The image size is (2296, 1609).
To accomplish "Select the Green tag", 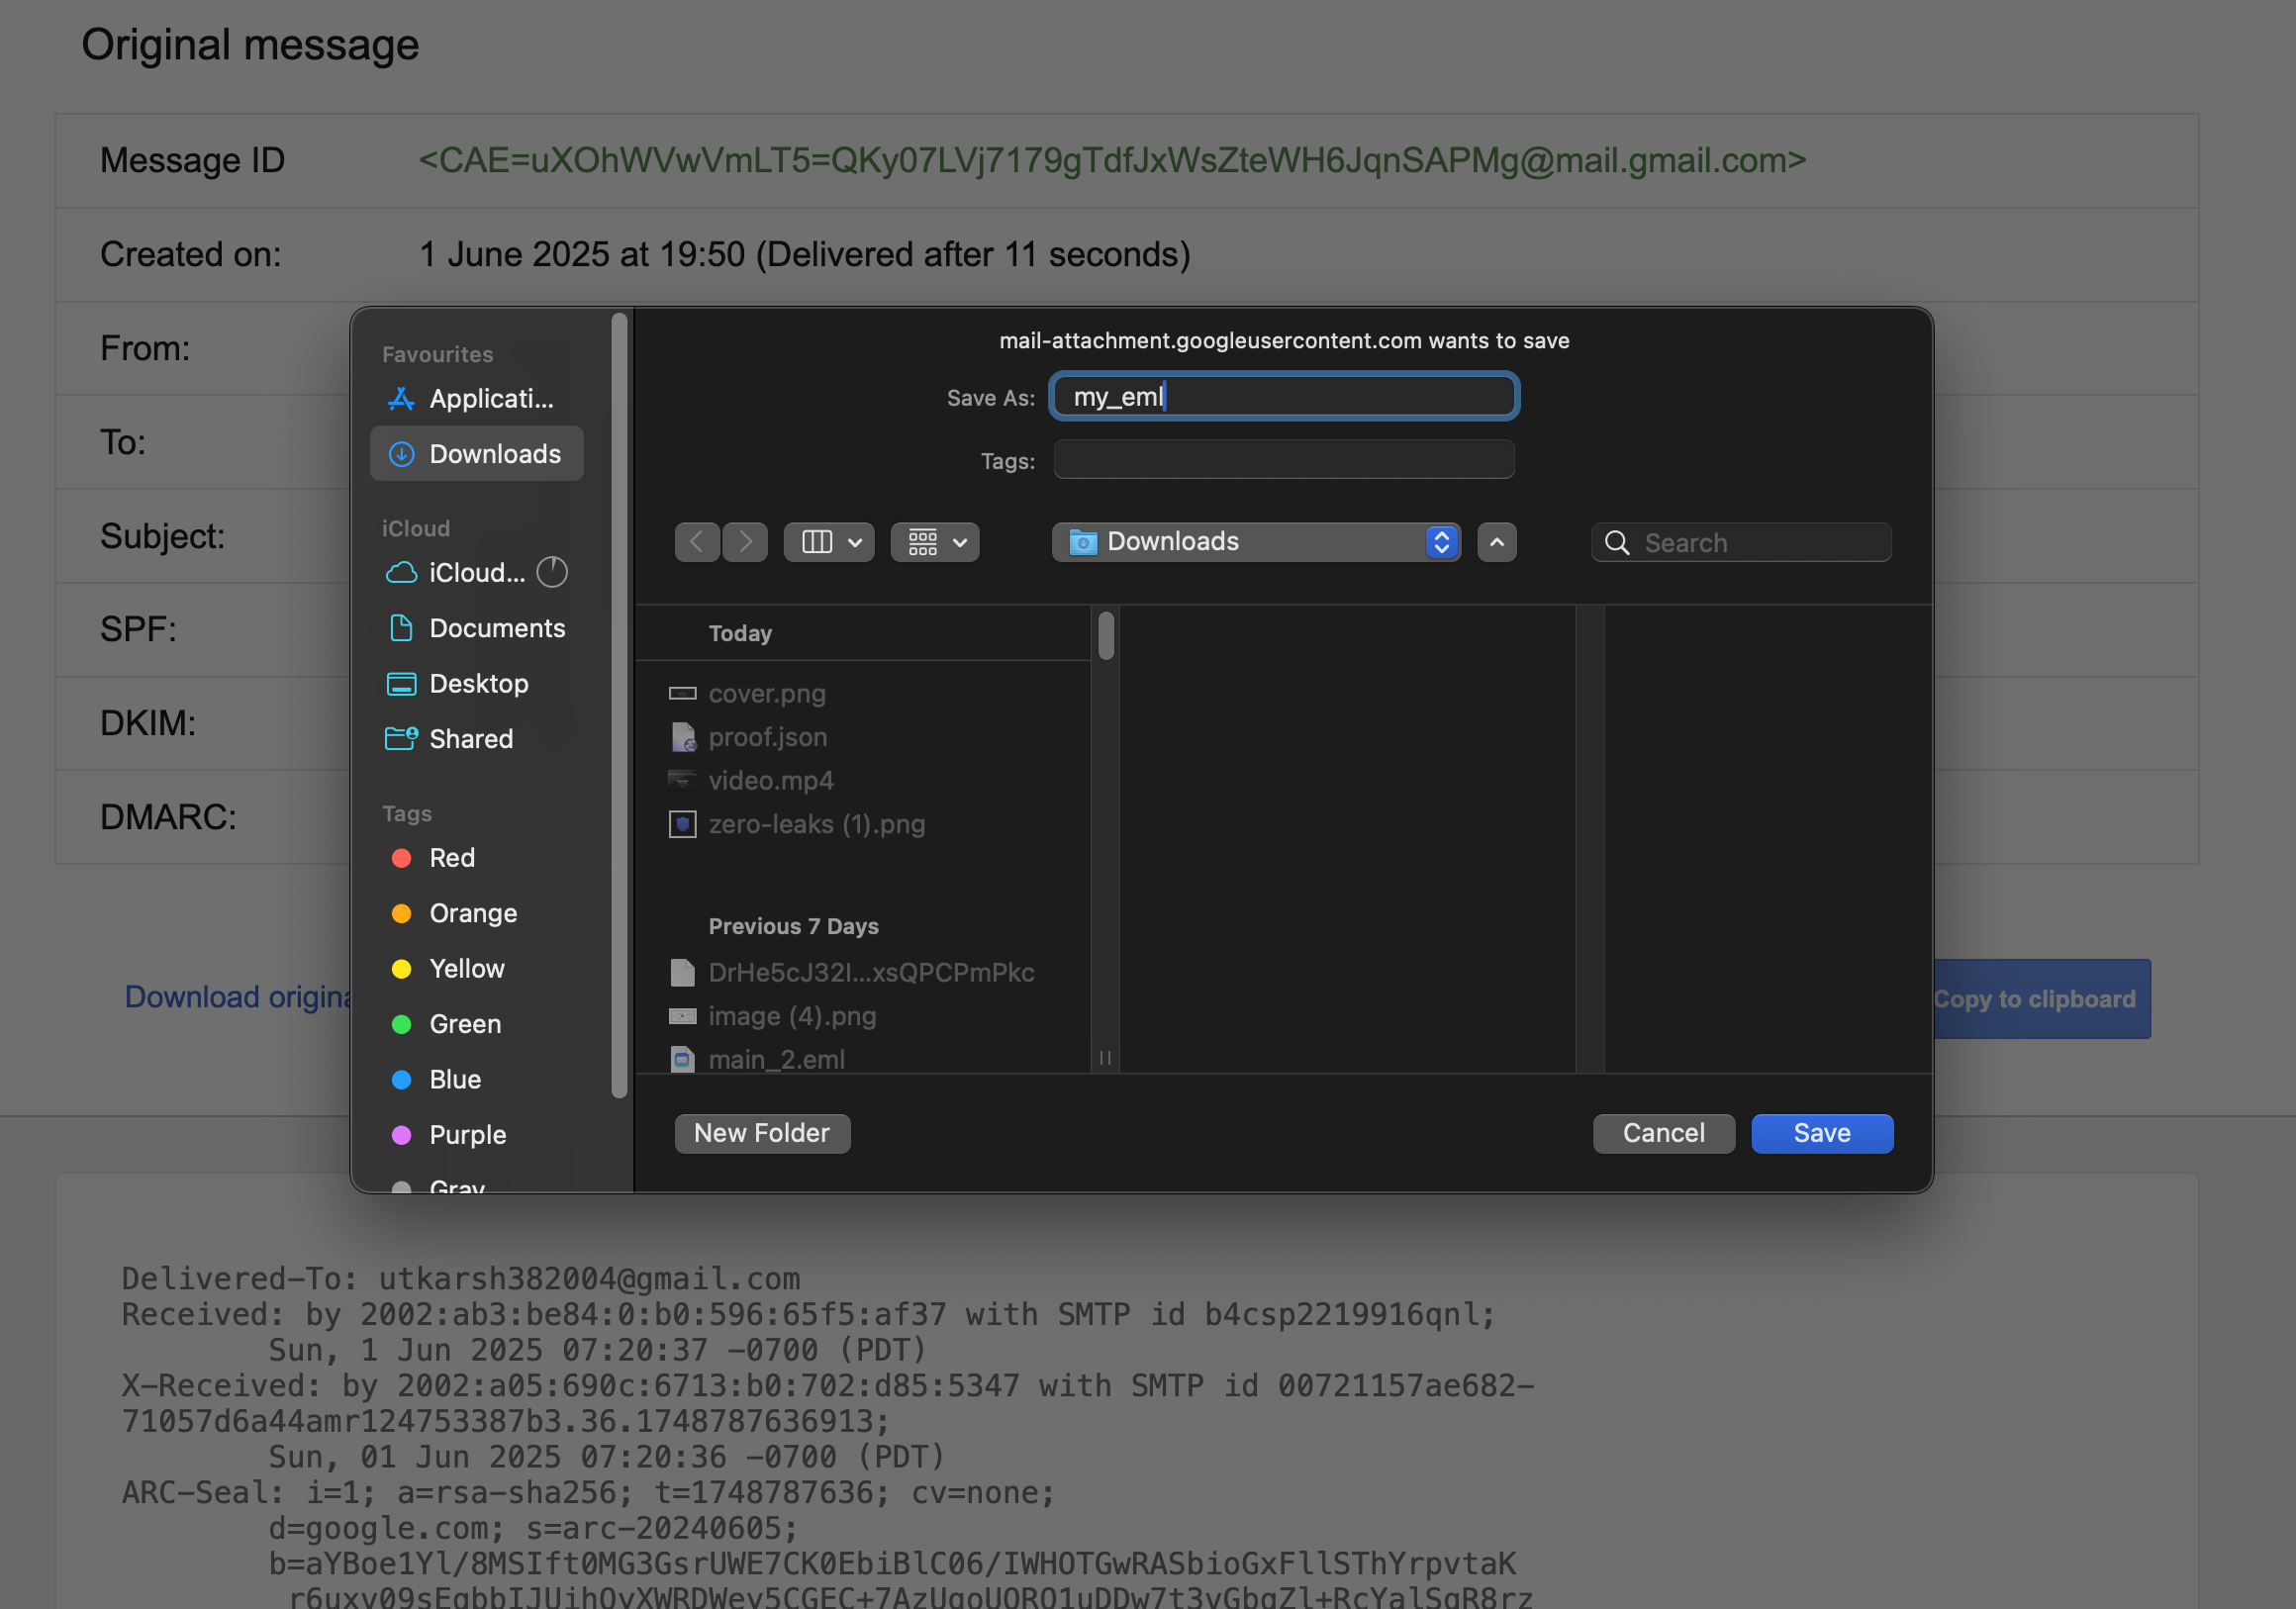I will [464, 1024].
